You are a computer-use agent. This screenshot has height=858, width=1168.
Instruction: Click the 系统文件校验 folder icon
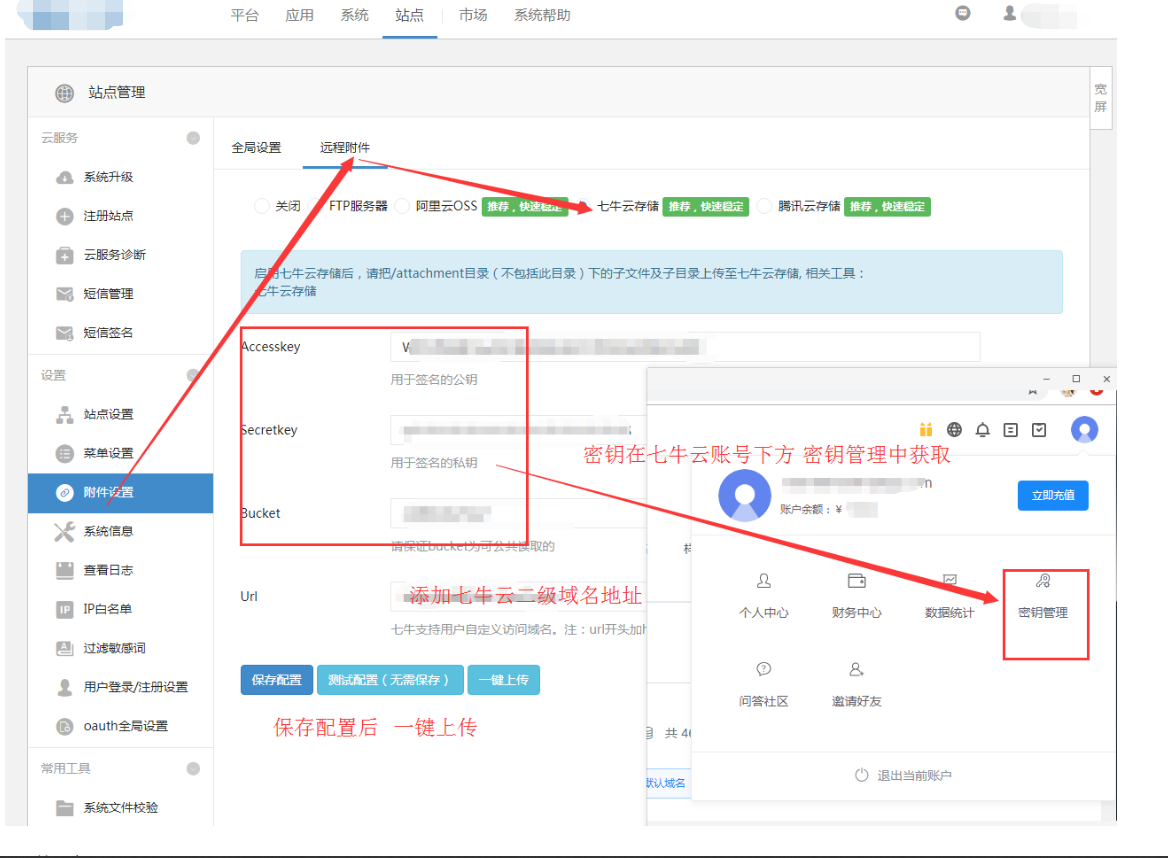point(65,808)
